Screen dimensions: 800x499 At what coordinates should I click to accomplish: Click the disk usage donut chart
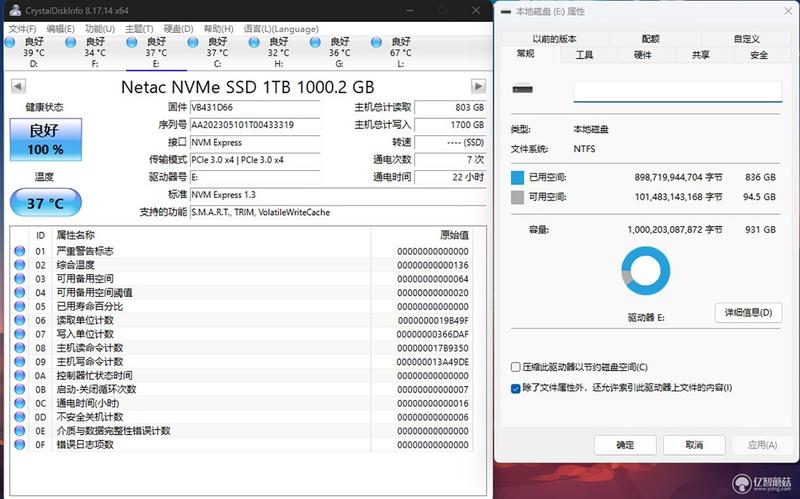645,270
